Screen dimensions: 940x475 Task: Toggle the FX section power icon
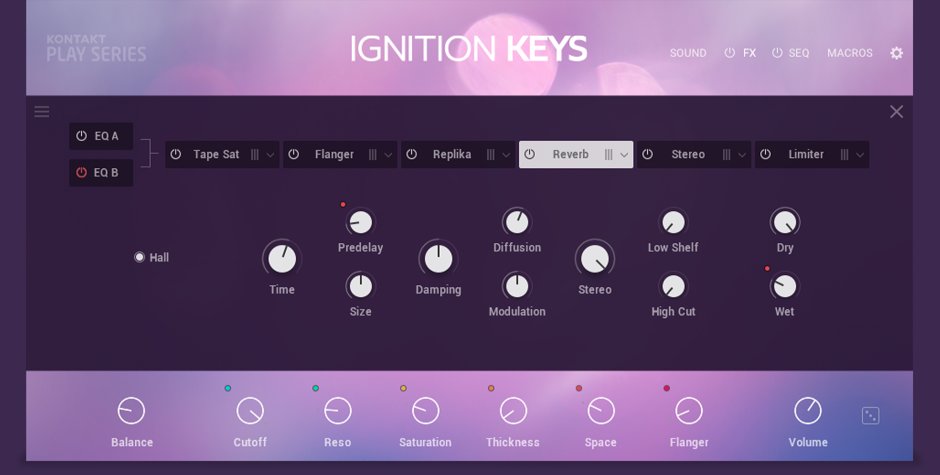pyautogui.click(x=730, y=53)
